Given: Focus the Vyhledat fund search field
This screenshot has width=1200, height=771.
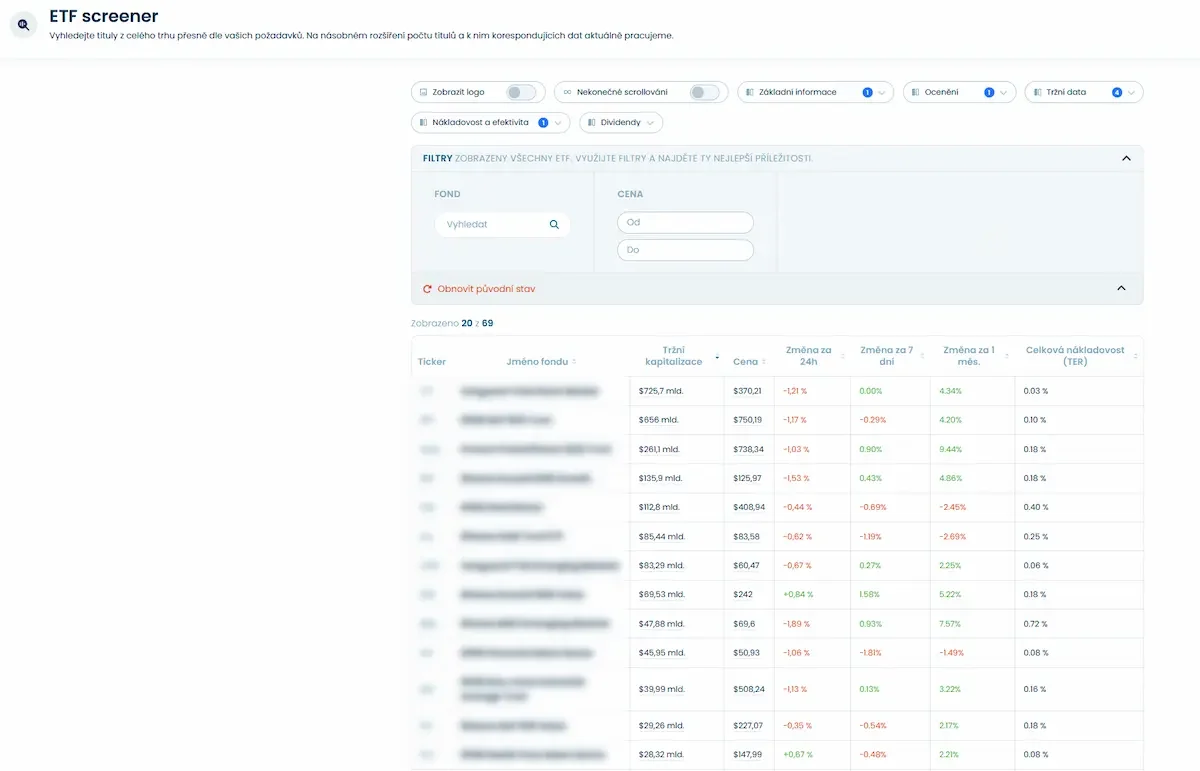Looking at the screenshot, I should click(502, 225).
